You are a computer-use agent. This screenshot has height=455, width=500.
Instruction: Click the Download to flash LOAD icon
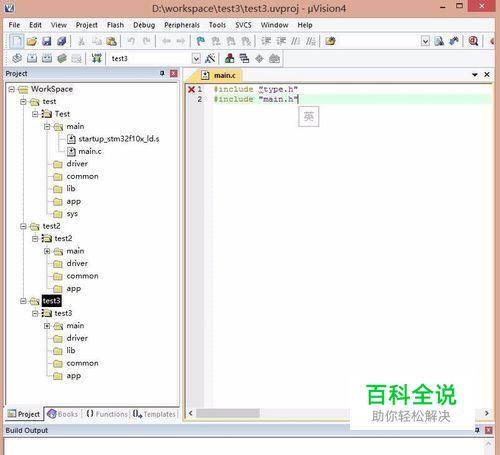click(96, 59)
